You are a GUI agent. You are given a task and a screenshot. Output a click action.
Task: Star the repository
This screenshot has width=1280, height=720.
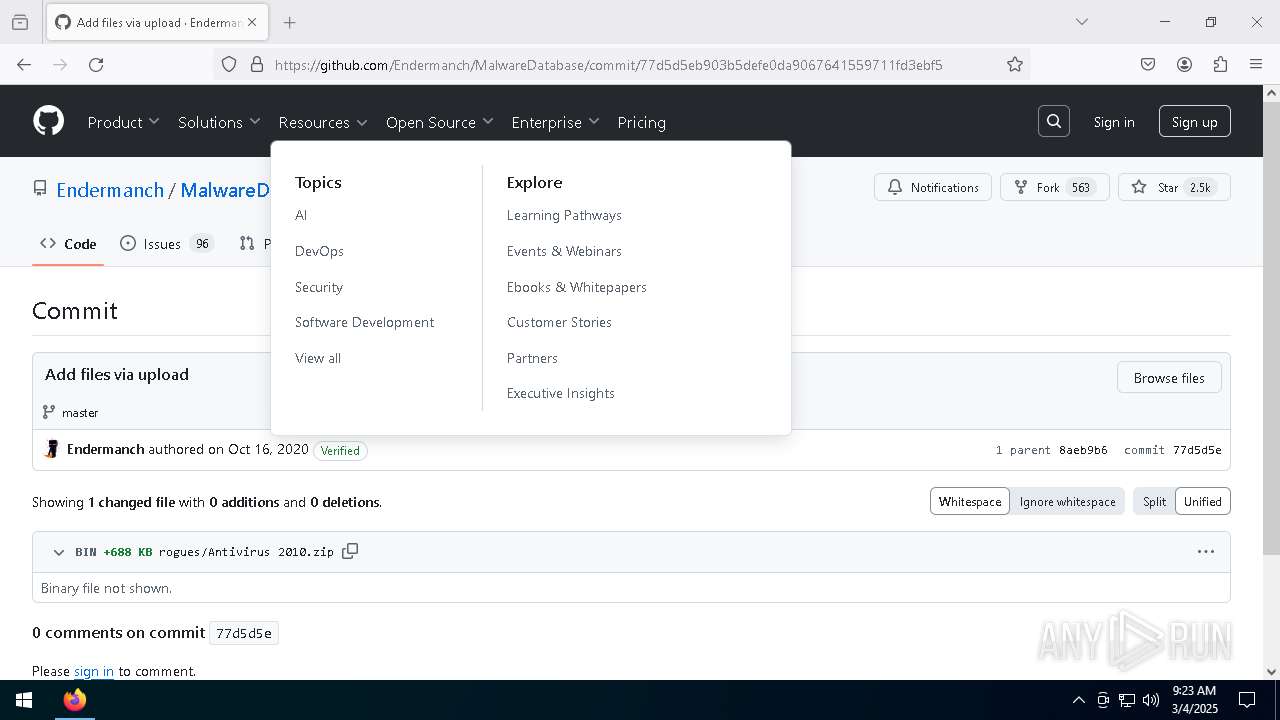point(1174,187)
